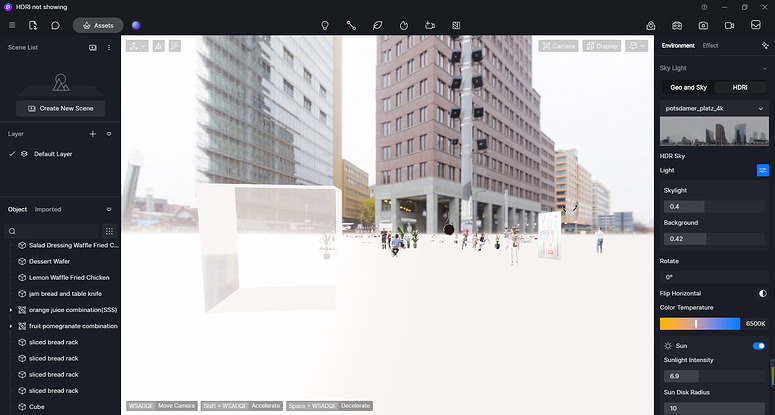Select the light bulb tool

(325, 25)
